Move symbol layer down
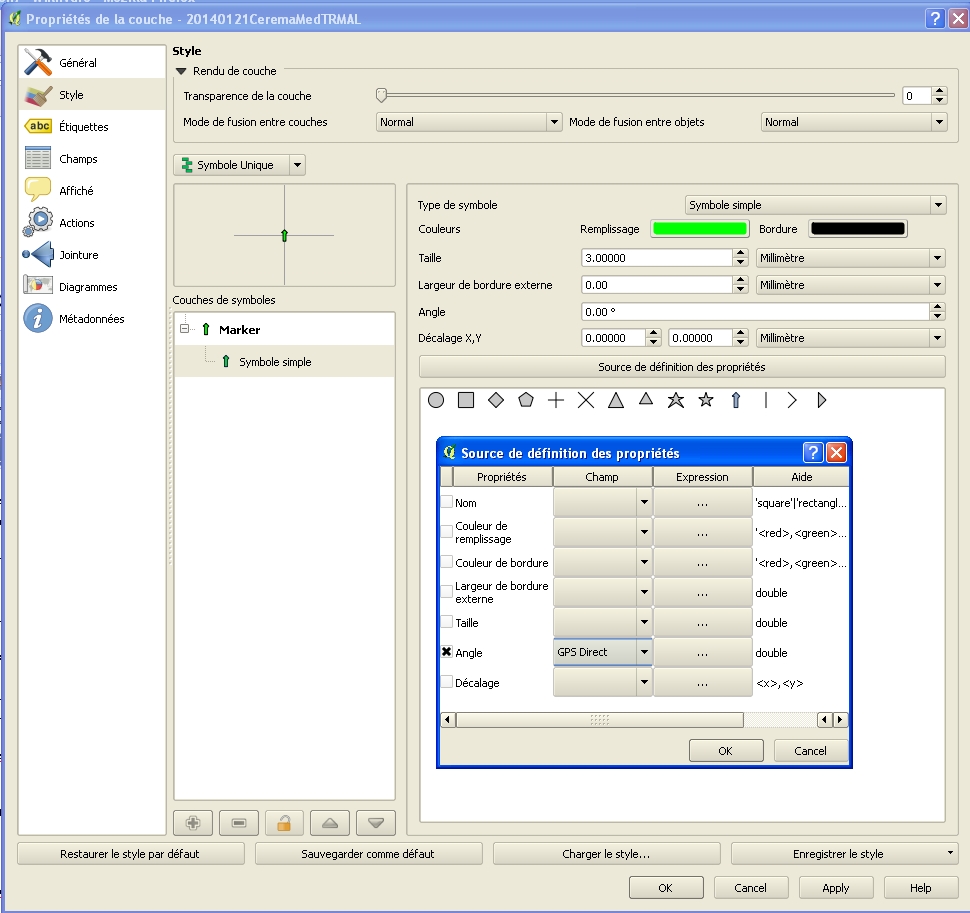Viewport: 970px width, 913px height. pyautogui.click(x=376, y=823)
